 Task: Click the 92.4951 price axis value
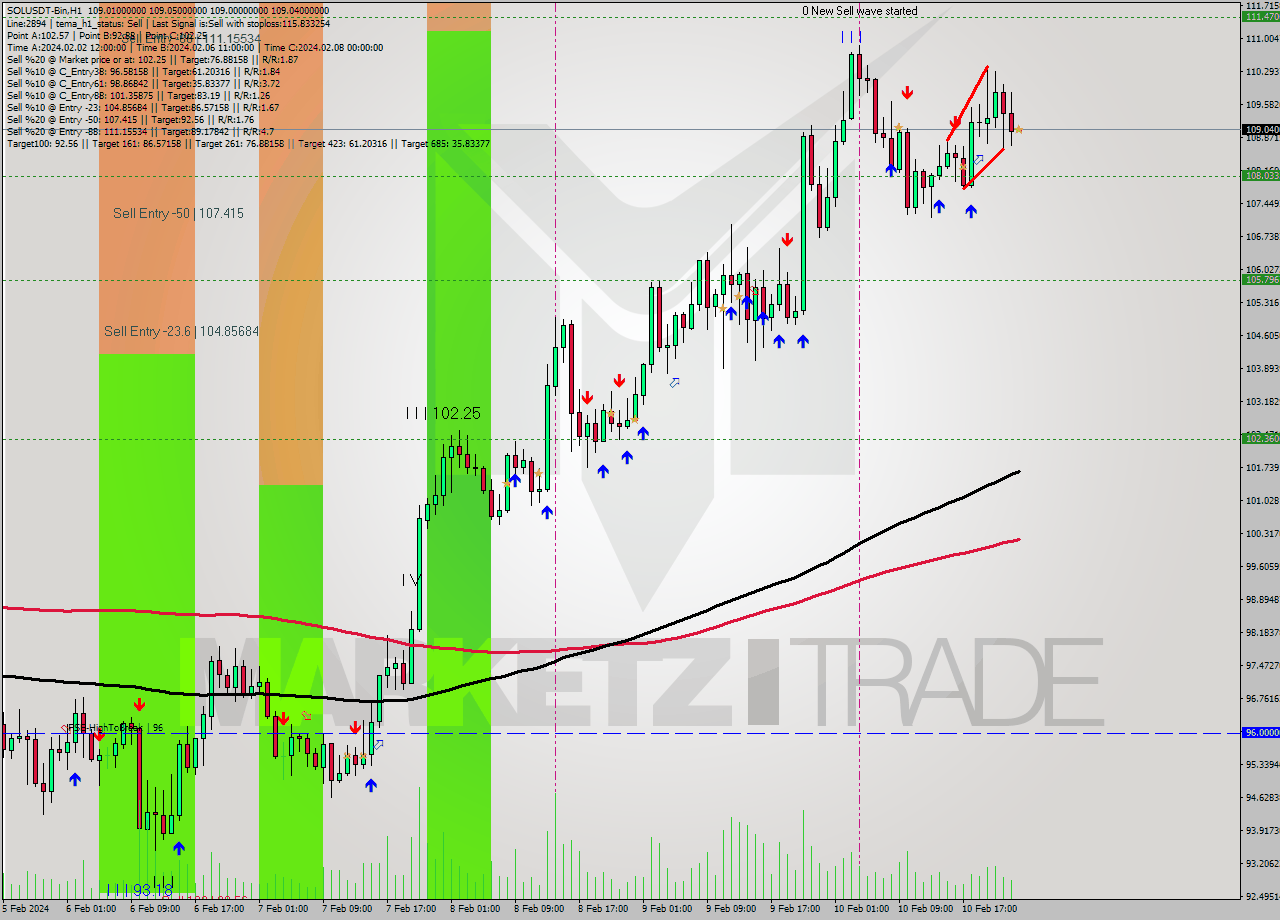[1262, 896]
